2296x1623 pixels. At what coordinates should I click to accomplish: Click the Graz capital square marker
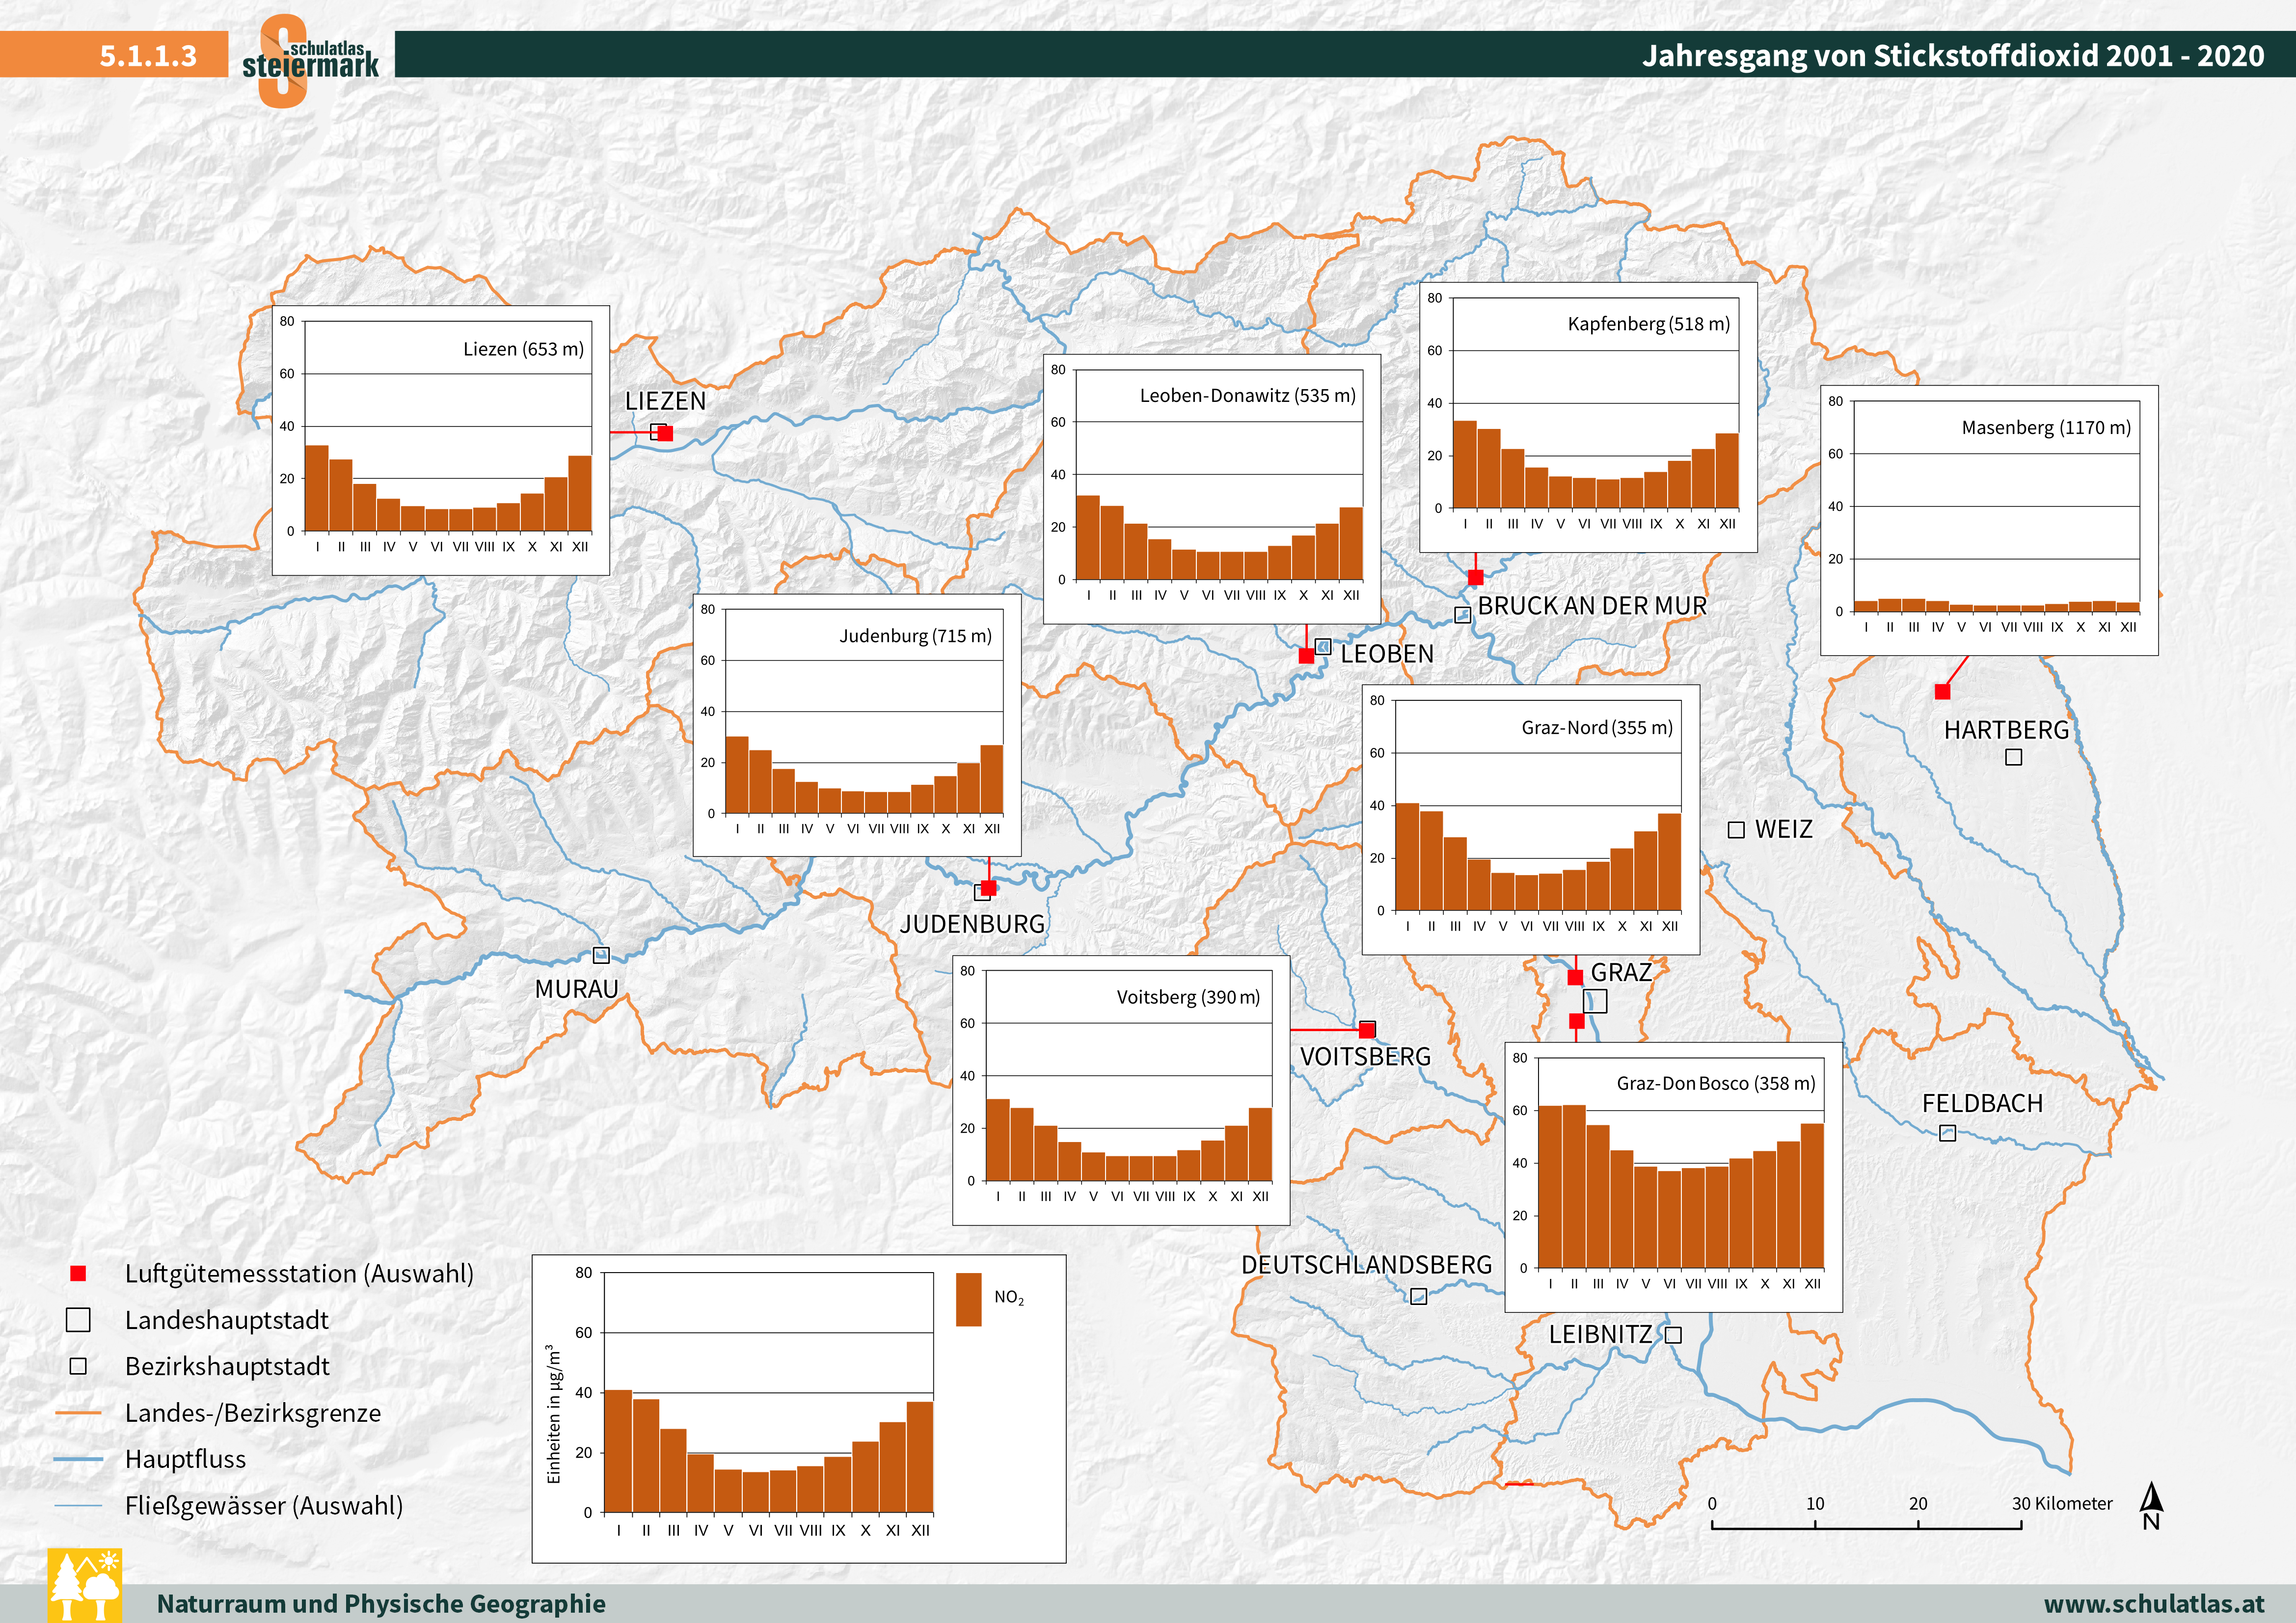click(1595, 1001)
